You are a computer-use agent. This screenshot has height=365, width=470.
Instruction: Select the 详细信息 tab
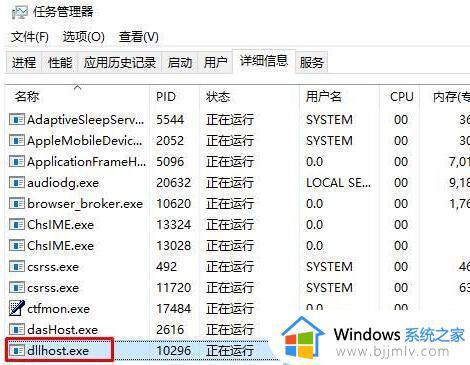(264, 61)
